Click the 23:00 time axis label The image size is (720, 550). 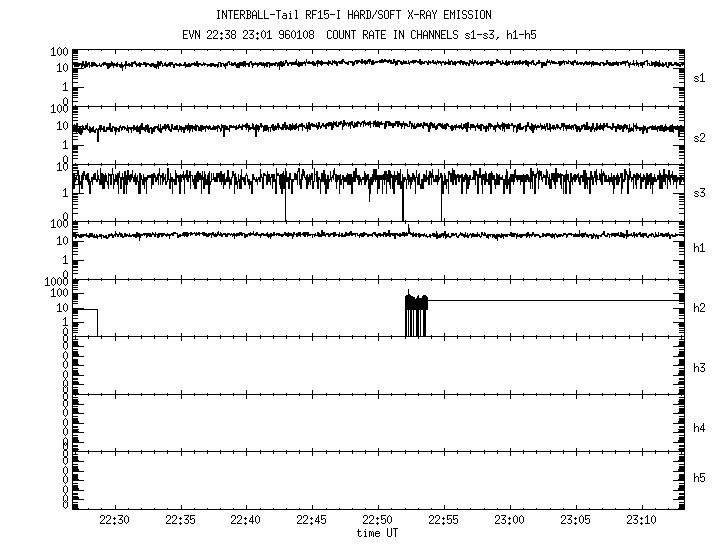coord(510,521)
